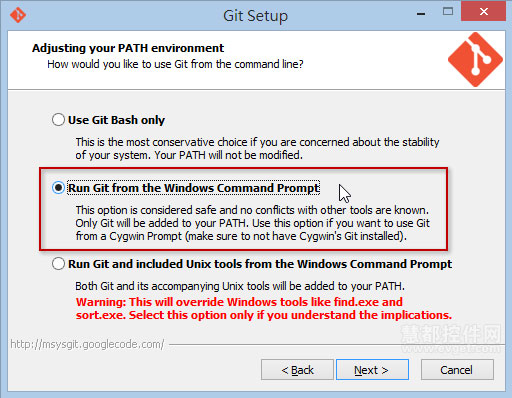Select Run Git from Windows Command Prompt radio
The height and width of the screenshot is (398, 512).
[x=58, y=188]
